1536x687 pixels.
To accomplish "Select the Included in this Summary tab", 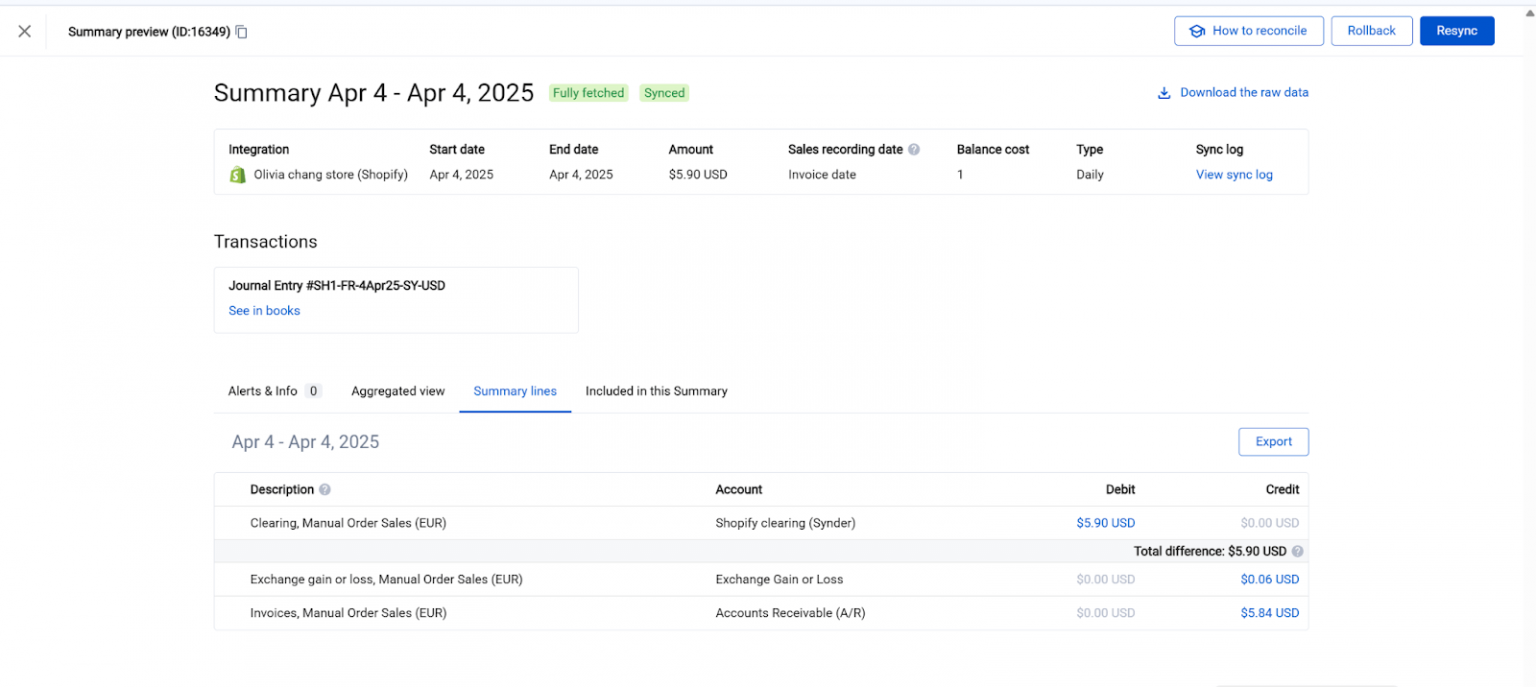I will (656, 391).
